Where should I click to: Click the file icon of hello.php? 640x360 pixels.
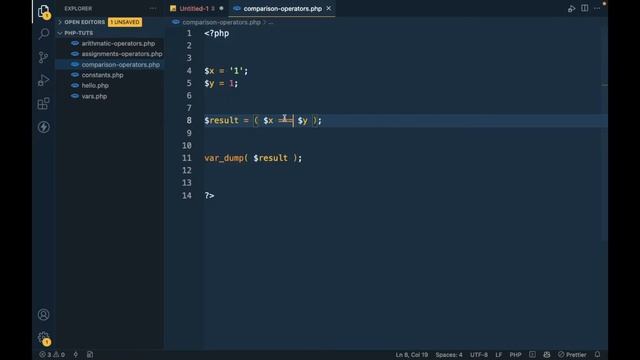[75, 85]
